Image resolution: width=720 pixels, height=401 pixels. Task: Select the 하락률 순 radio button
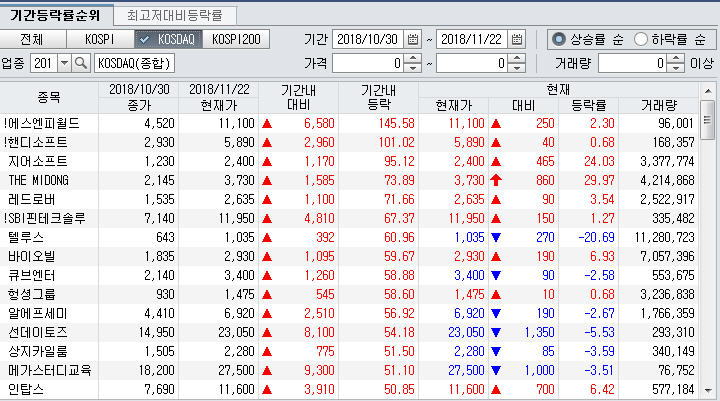[640, 40]
